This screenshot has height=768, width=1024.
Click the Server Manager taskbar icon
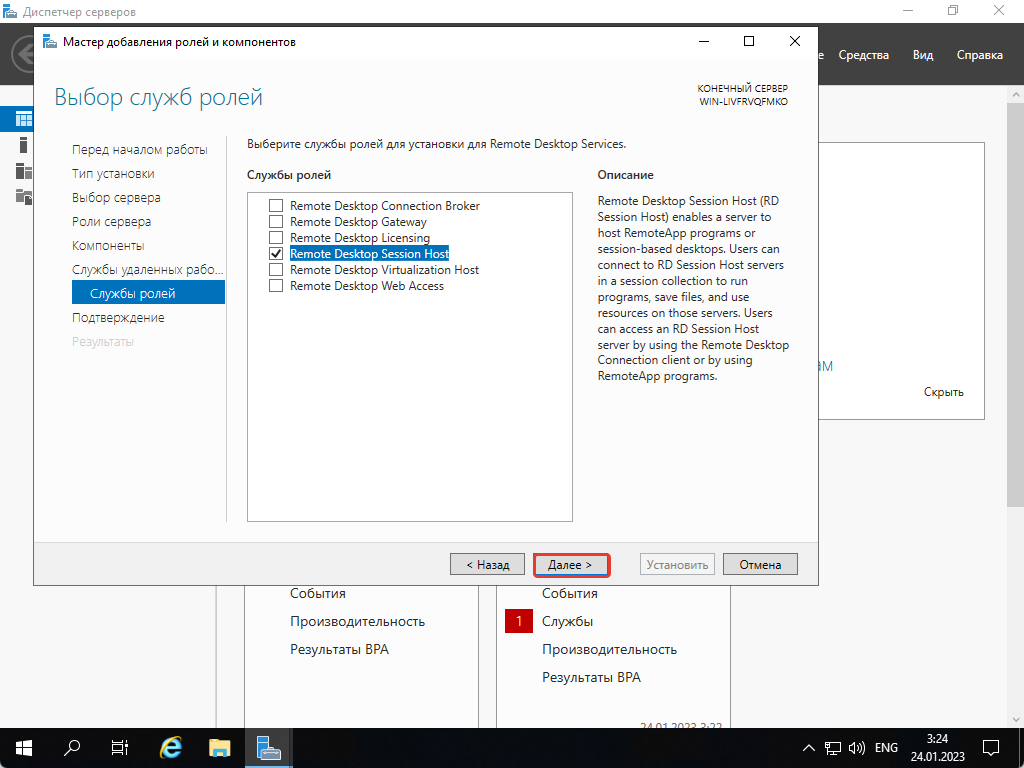[x=268, y=747]
